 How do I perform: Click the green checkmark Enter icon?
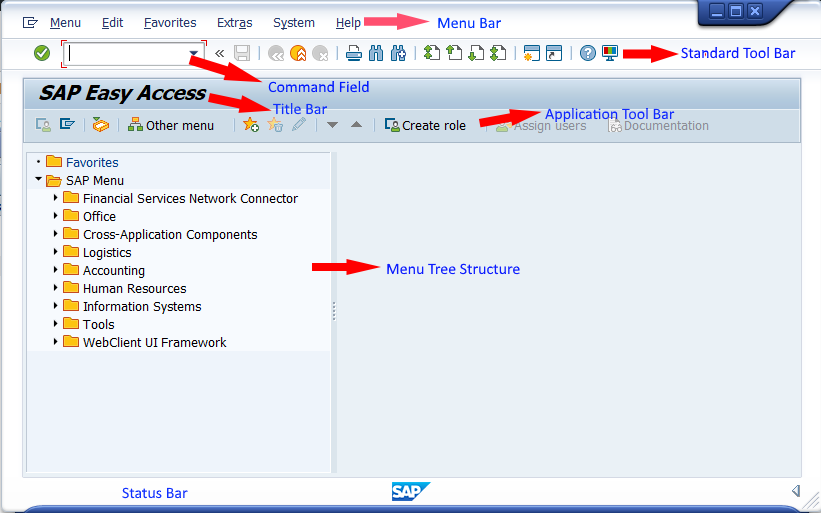tap(42, 53)
